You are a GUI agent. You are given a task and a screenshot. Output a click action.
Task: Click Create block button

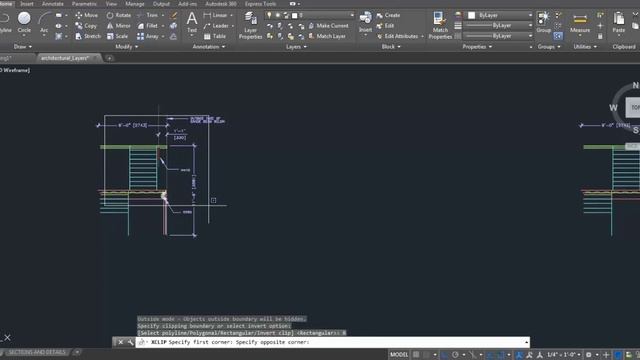[x=388, y=15]
